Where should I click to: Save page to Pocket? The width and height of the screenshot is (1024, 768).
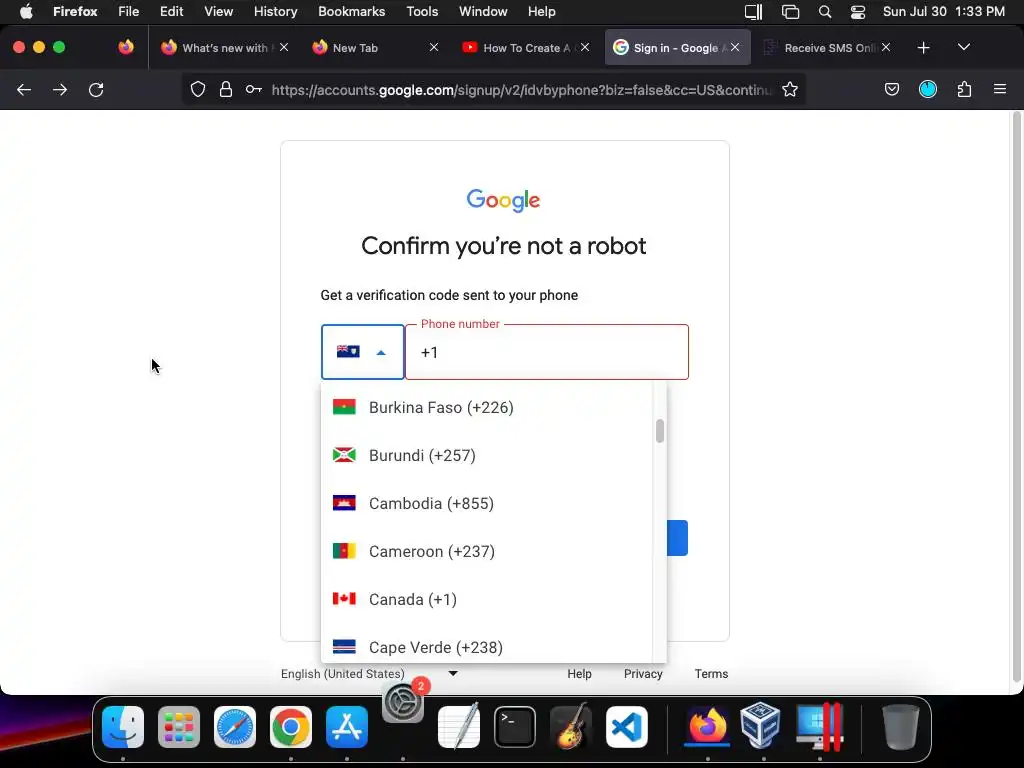pyautogui.click(x=891, y=89)
